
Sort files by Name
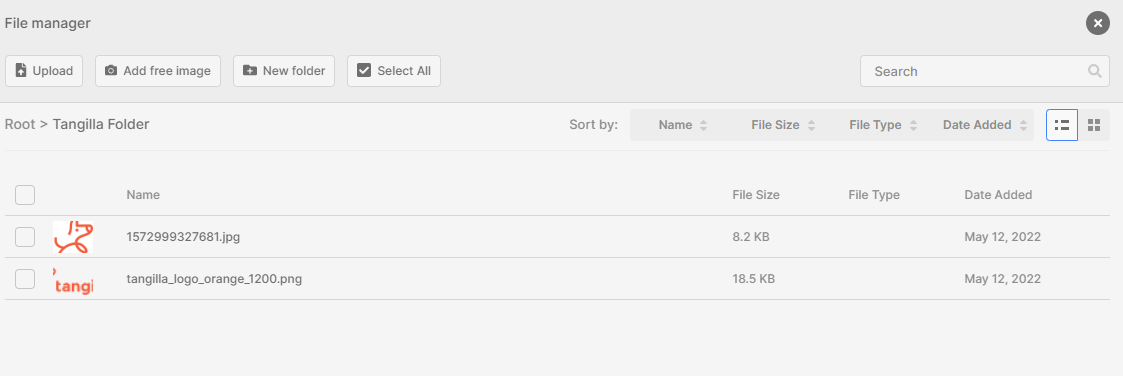683,125
